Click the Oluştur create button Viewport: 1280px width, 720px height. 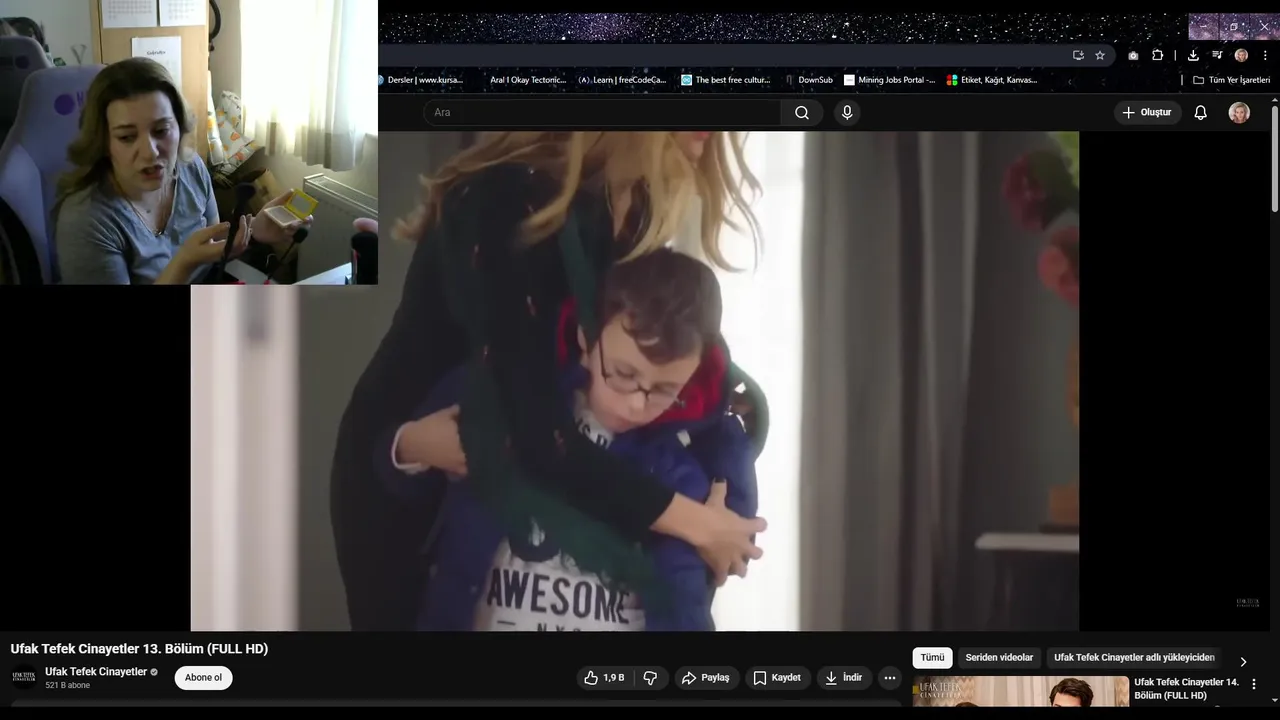click(x=1147, y=113)
